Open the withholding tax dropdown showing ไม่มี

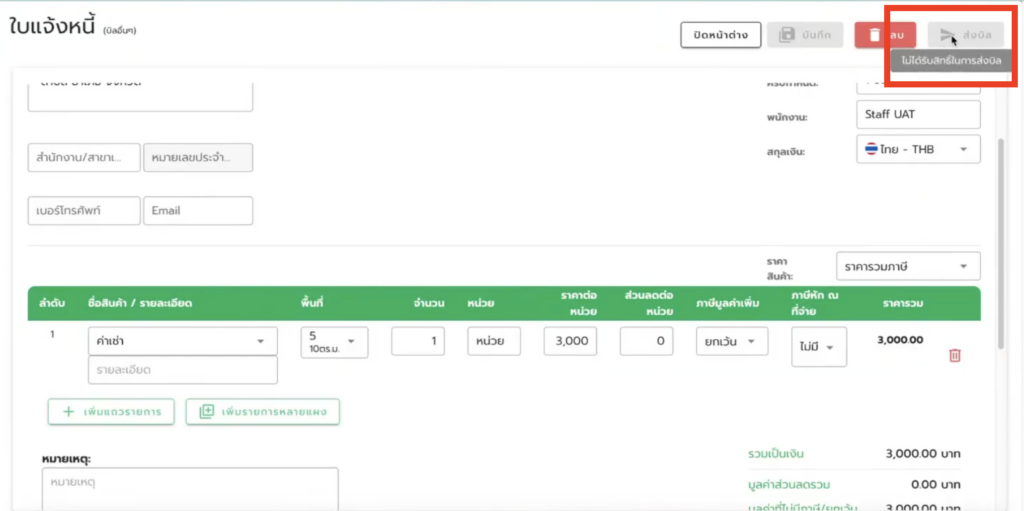point(818,346)
